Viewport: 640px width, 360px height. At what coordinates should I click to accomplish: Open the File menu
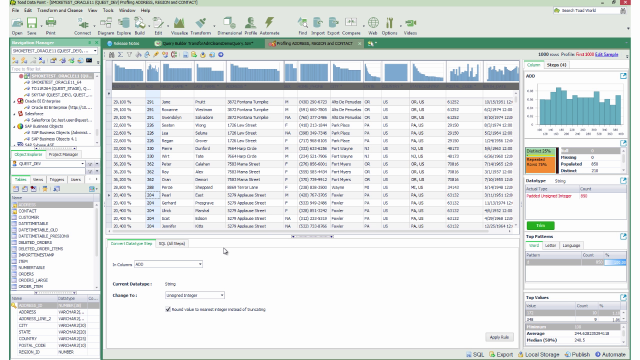pos(16,10)
